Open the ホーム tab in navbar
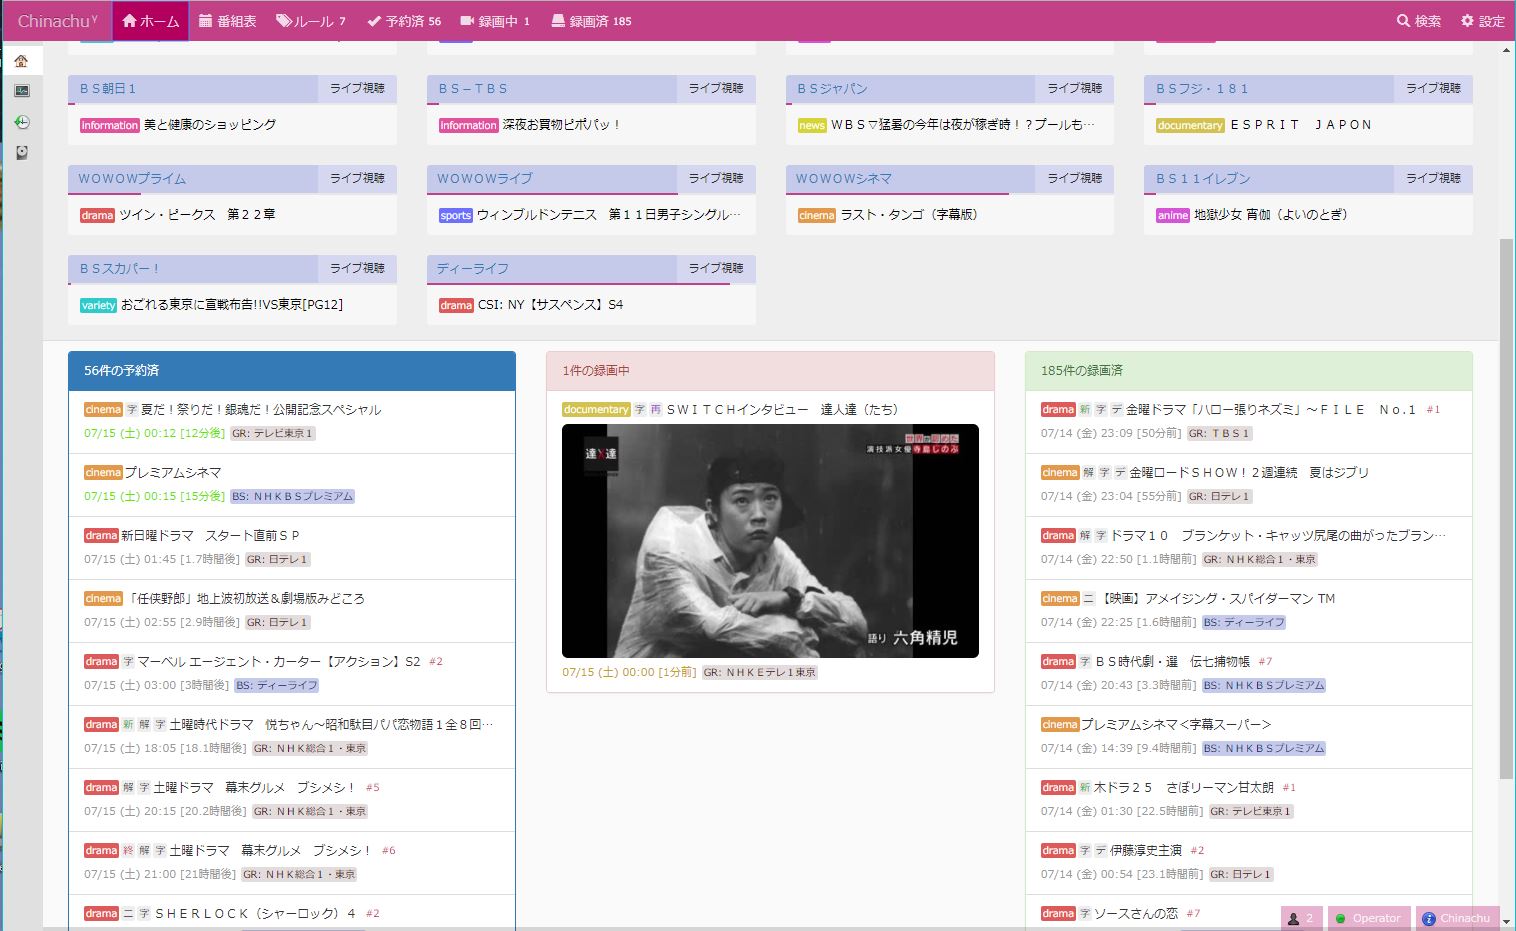Image resolution: width=1516 pixels, height=931 pixels. 150,21
